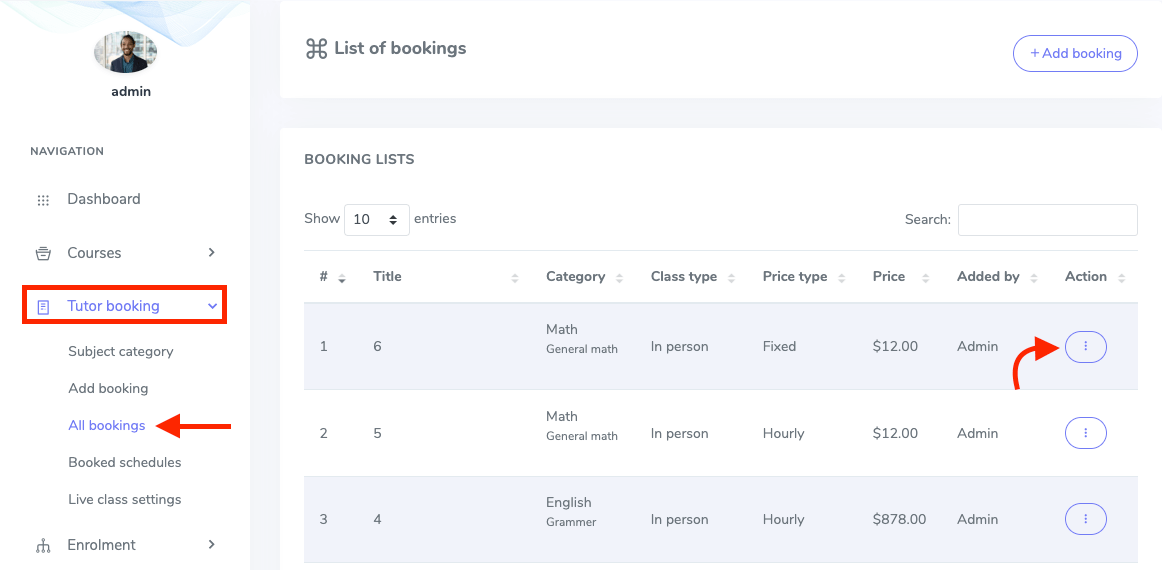Click the Tutor booking document icon
This screenshot has width=1162, height=570.
pyautogui.click(x=43, y=307)
